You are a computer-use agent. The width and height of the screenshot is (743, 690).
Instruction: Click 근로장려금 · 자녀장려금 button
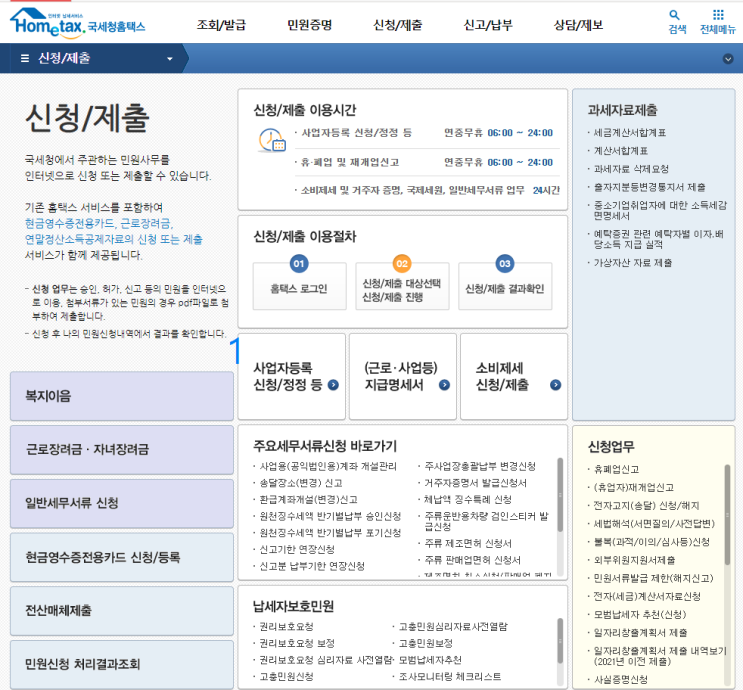click(122, 450)
